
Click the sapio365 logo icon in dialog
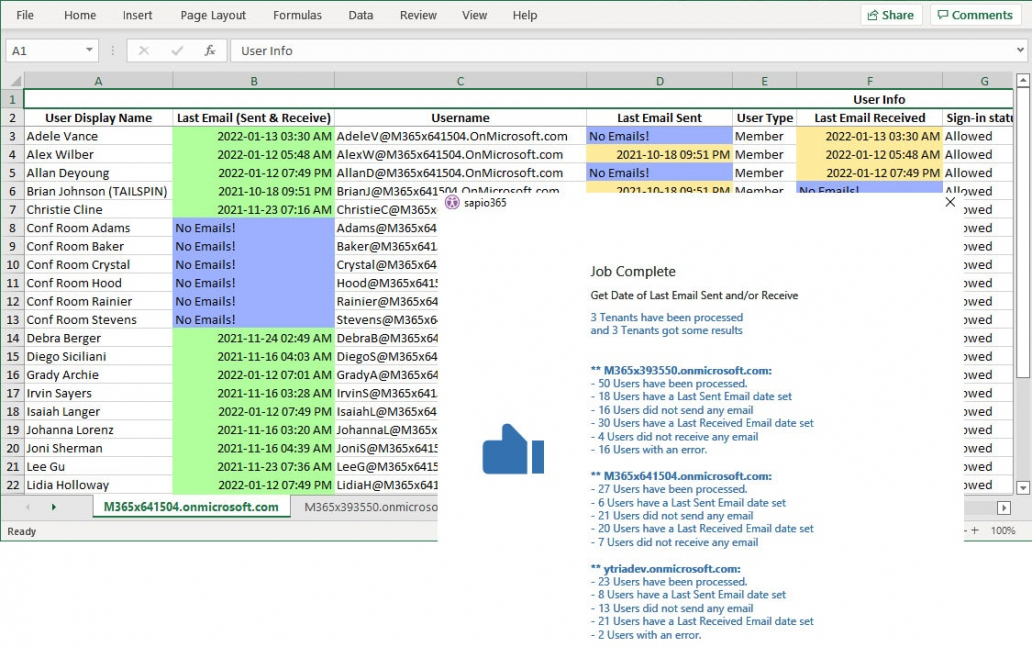pos(452,202)
